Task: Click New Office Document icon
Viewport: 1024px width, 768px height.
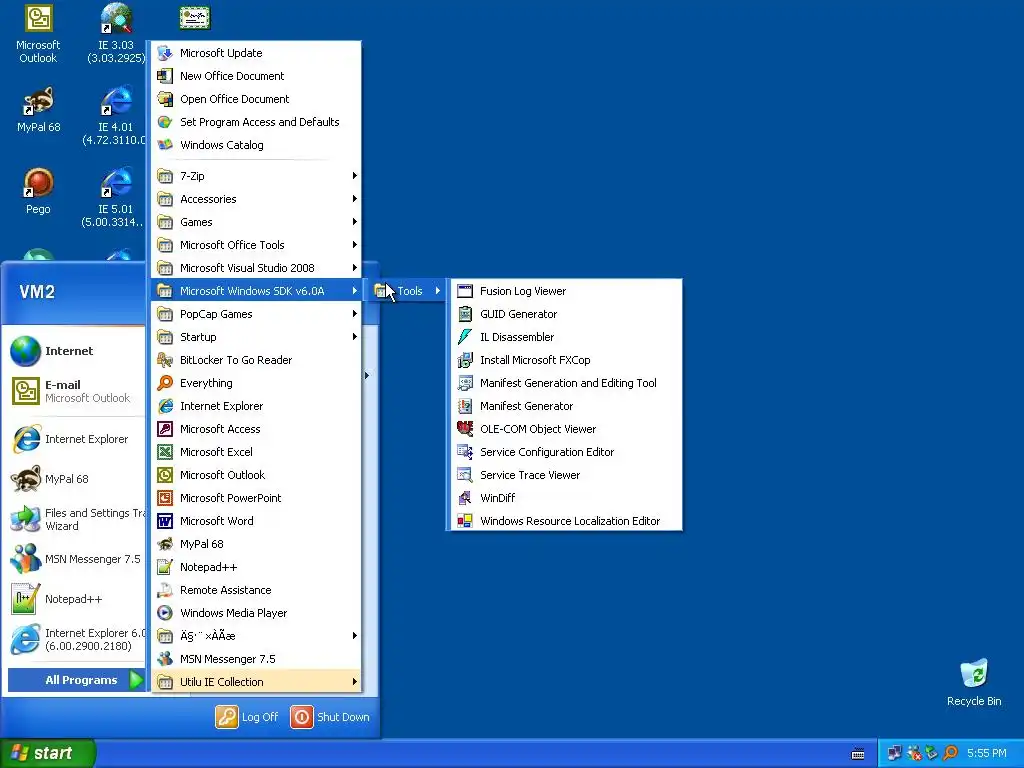Action: (x=165, y=76)
